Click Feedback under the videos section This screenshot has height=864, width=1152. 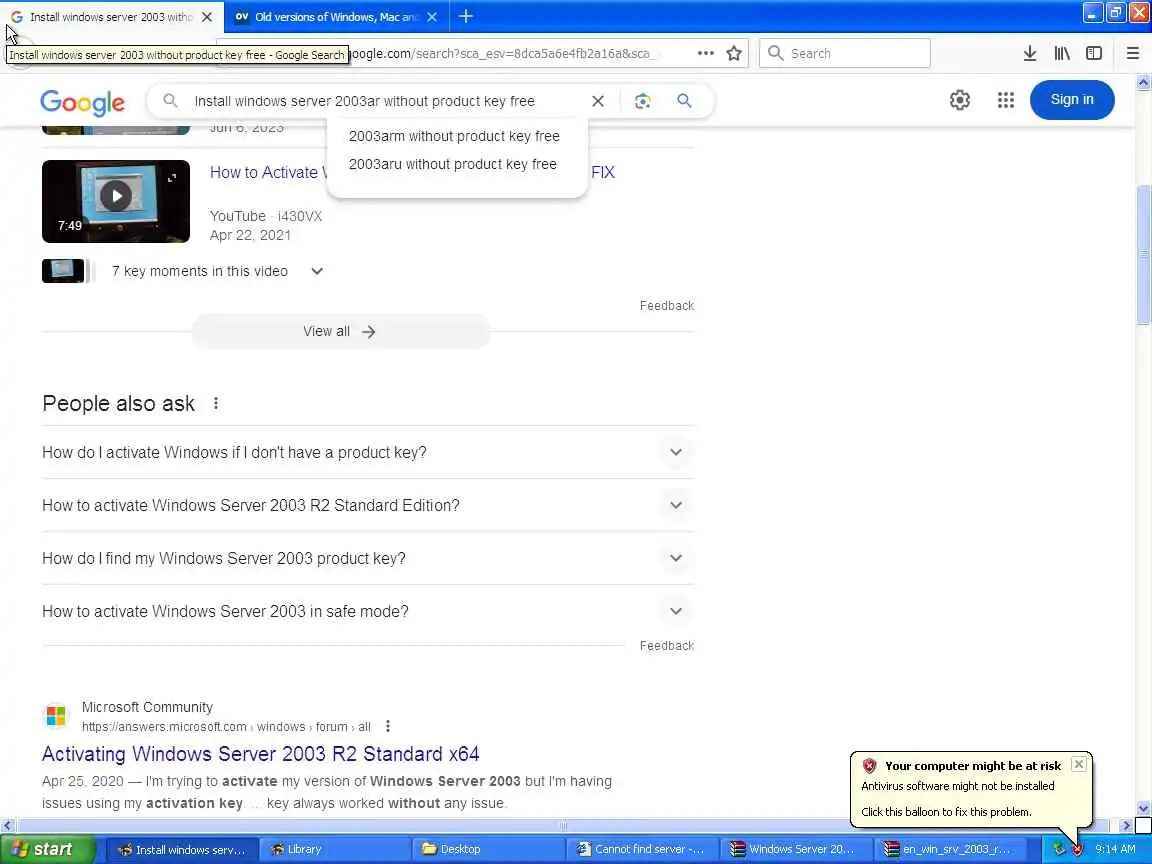coord(666,305)
